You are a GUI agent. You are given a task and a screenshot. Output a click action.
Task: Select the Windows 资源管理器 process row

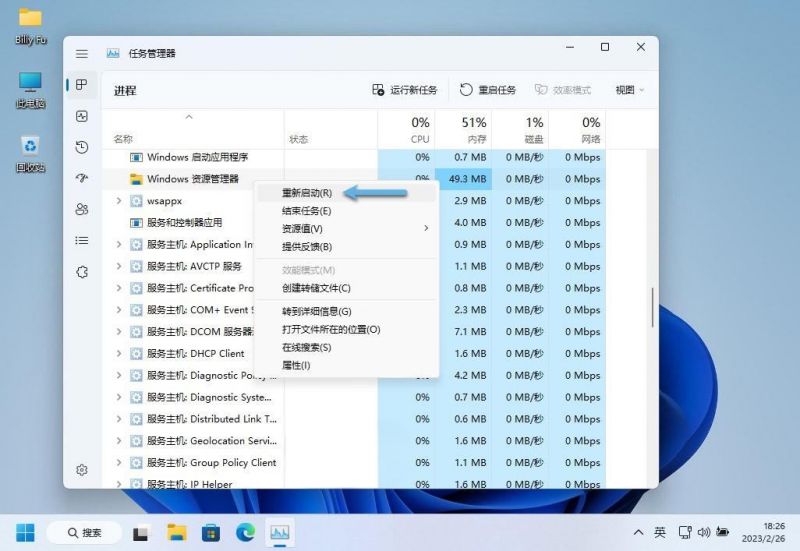click(x=354, y=179)
